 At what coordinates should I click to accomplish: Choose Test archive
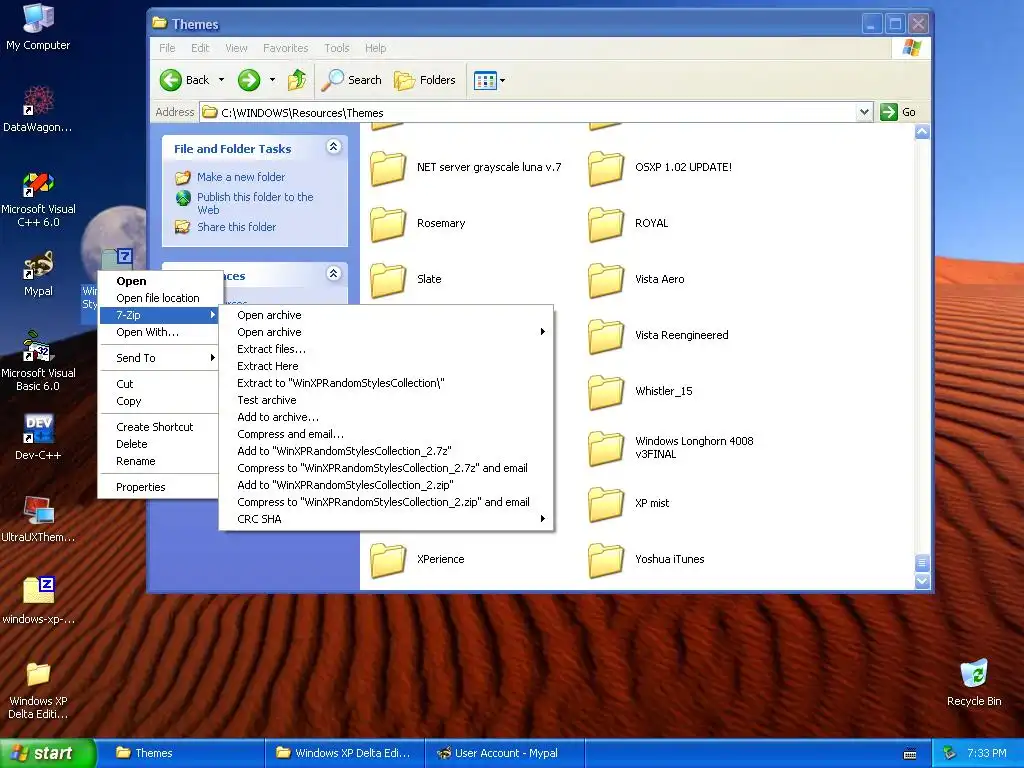coord(387,400)
